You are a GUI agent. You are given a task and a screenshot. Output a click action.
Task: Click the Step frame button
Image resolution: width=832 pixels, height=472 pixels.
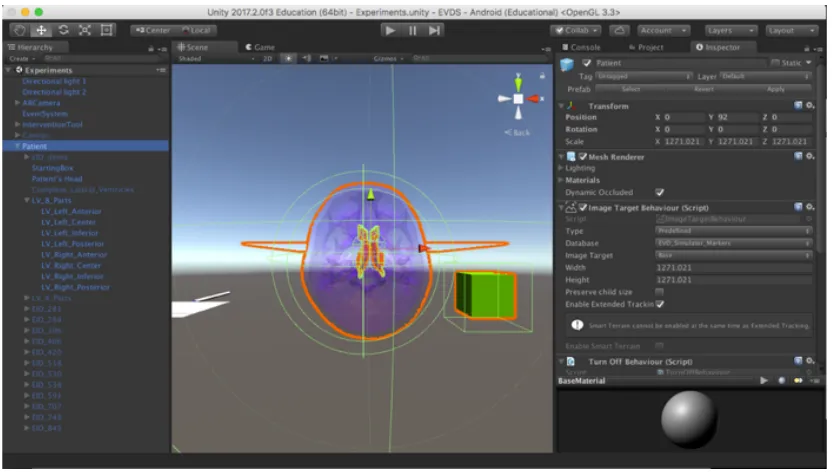pos(434,30)
